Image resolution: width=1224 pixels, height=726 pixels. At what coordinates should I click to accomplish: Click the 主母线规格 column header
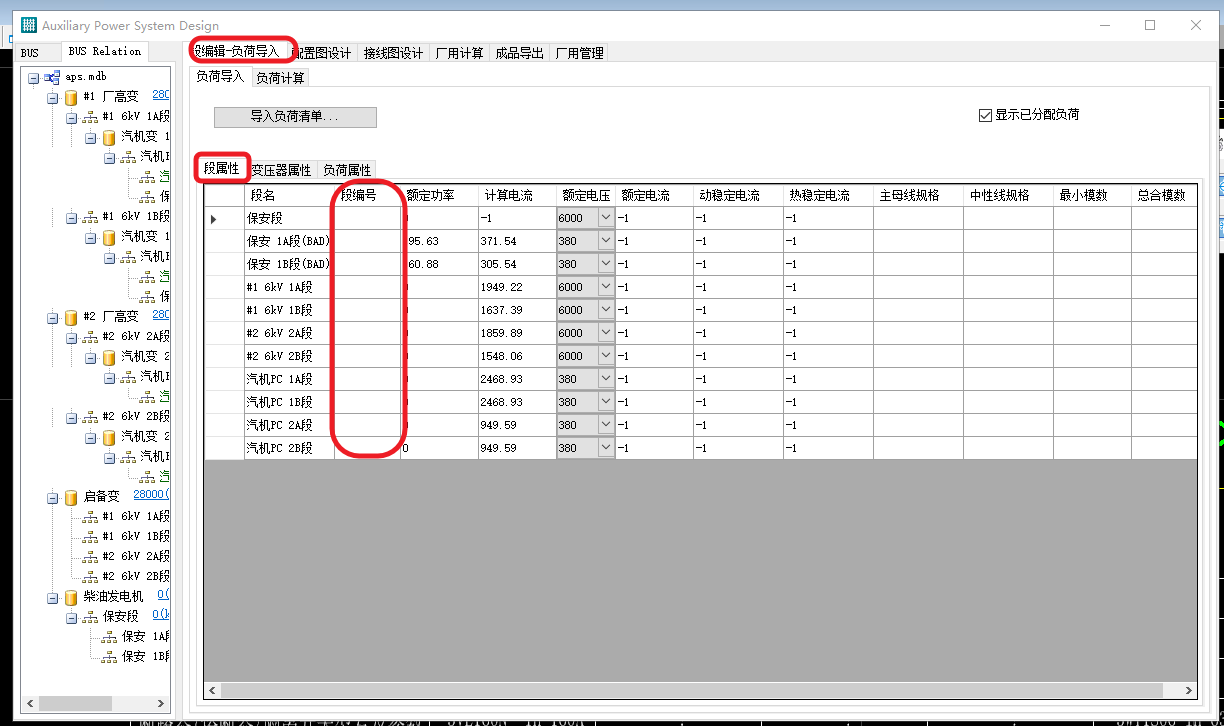918,195
